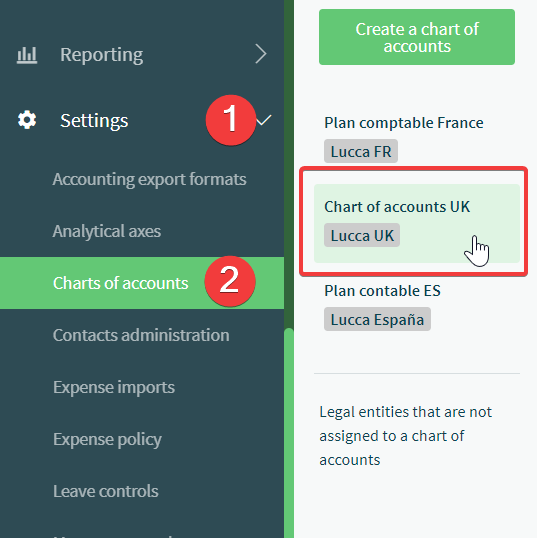Click the Settings gear icon
Screen dimensions: 537x538
27,120
